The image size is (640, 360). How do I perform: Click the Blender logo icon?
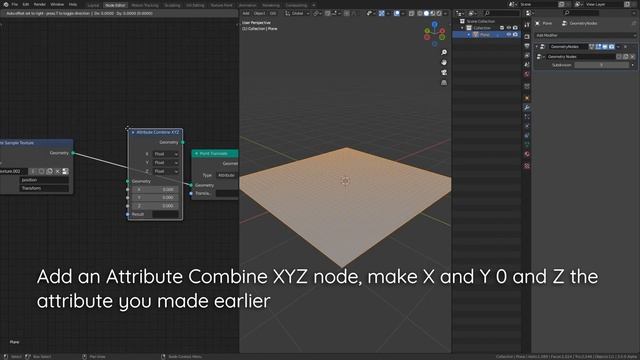[6, 4]
